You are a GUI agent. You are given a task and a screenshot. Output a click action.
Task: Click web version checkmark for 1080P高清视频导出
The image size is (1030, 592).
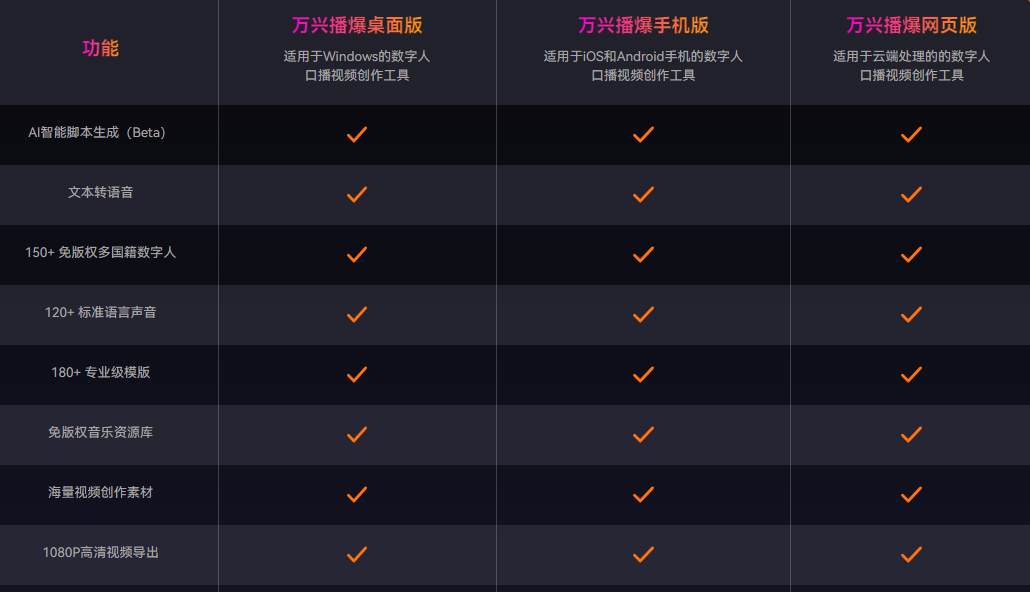[x=911, y=555]
